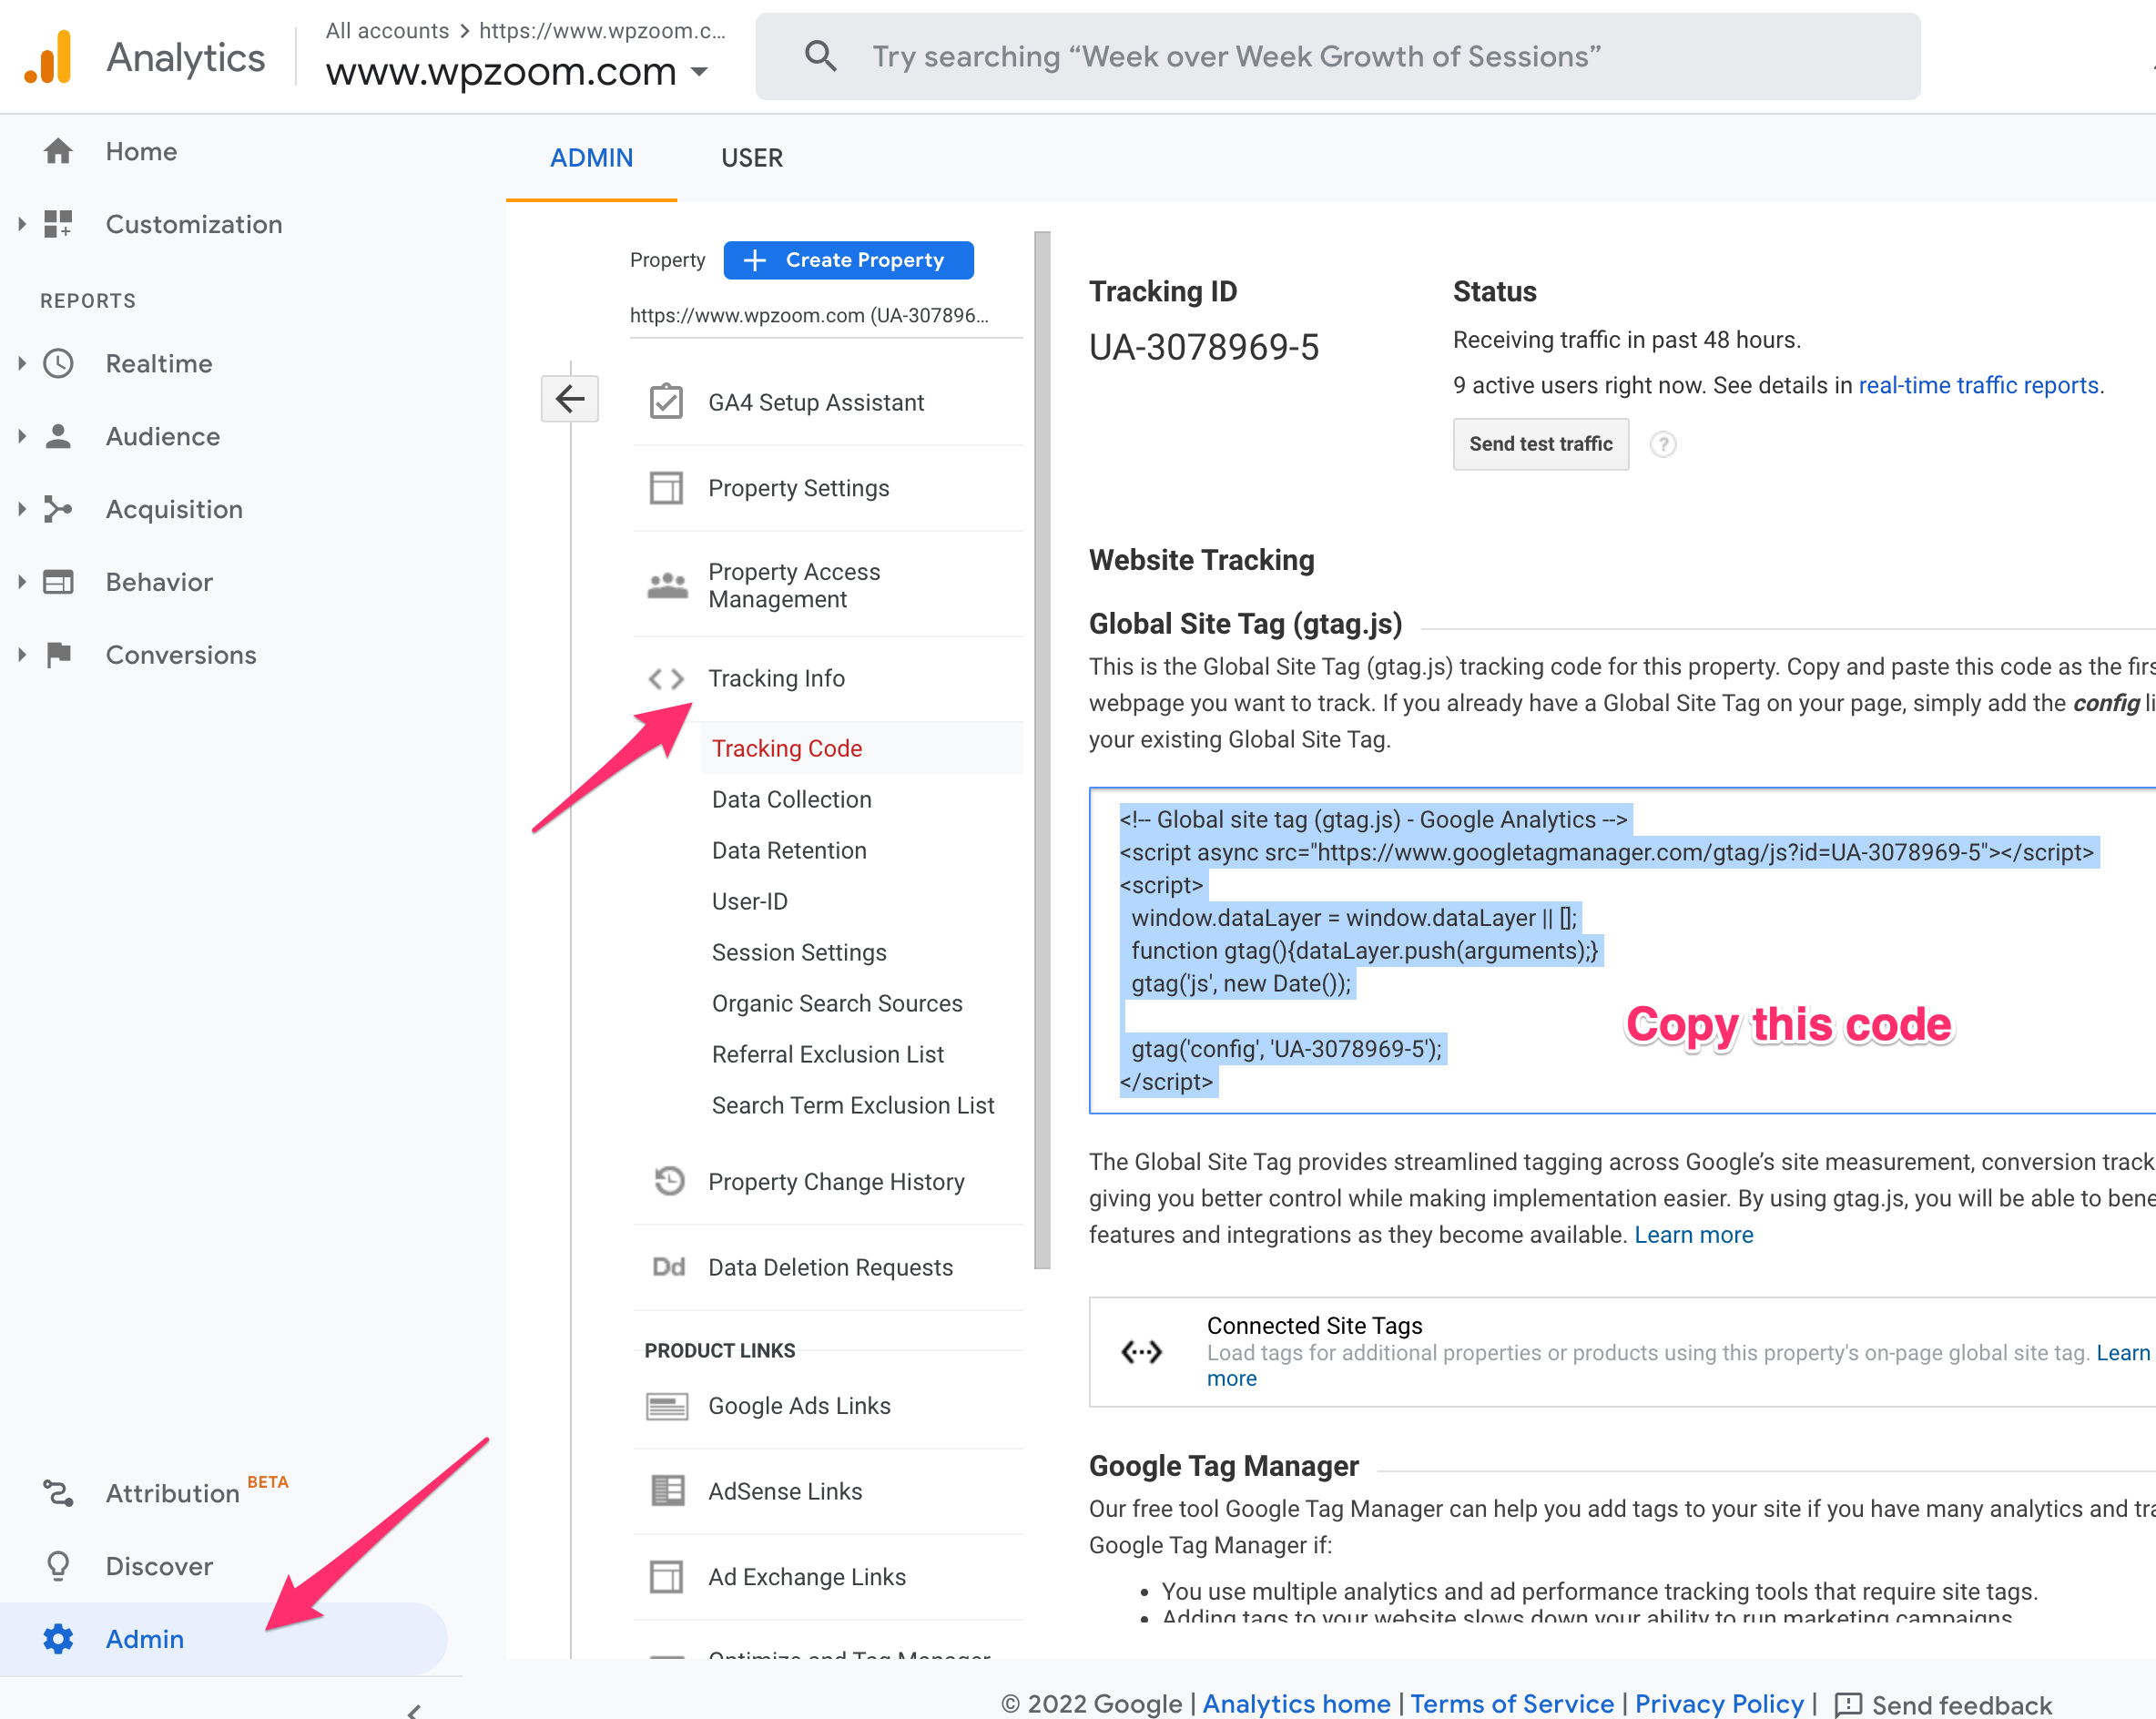Viewport: 2156px width, 1719px height.
Task: Click the Send feedback chat icon in footer
Action: (x=1848, y=1704)
